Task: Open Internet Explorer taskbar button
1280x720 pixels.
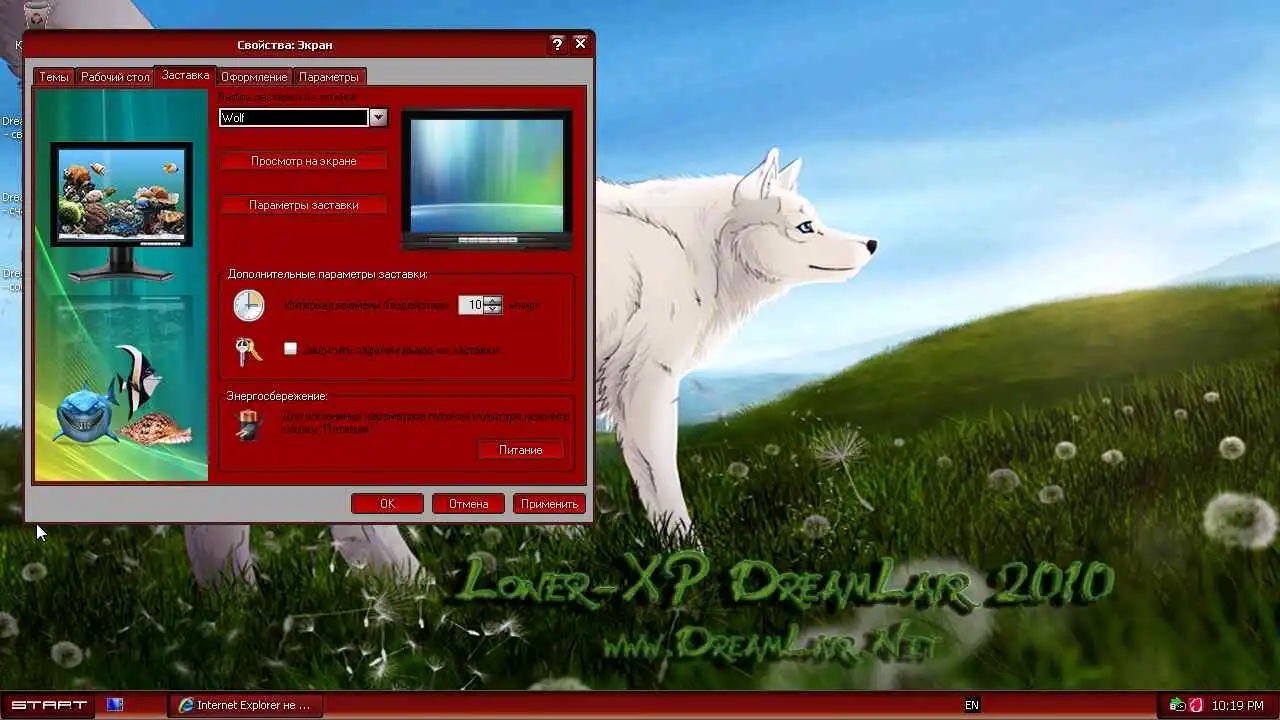Action: [245, 705]
